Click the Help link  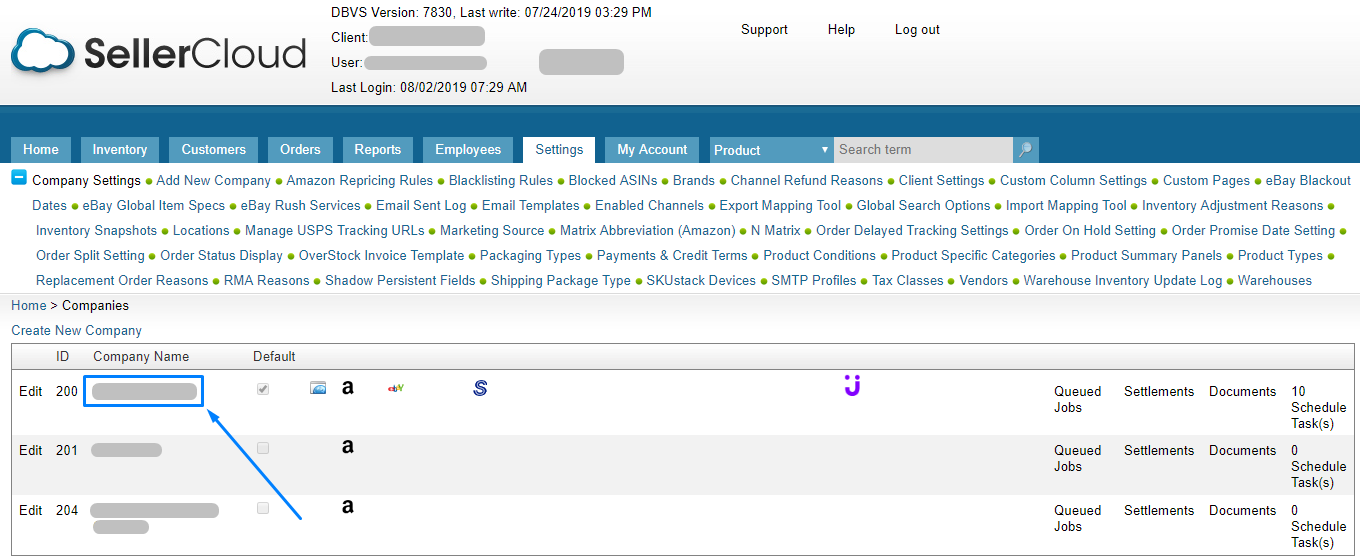click(x=841, y=30)
